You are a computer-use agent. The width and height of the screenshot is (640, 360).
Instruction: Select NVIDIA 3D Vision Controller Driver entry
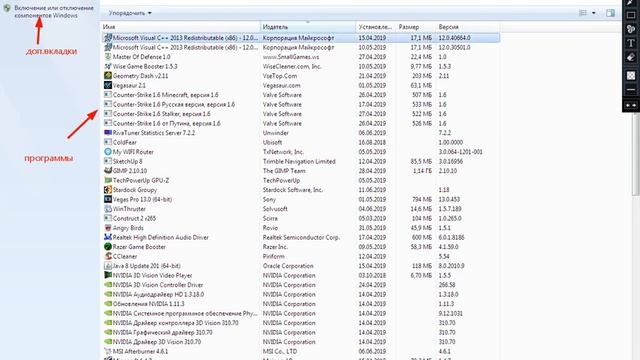point(300,285)
